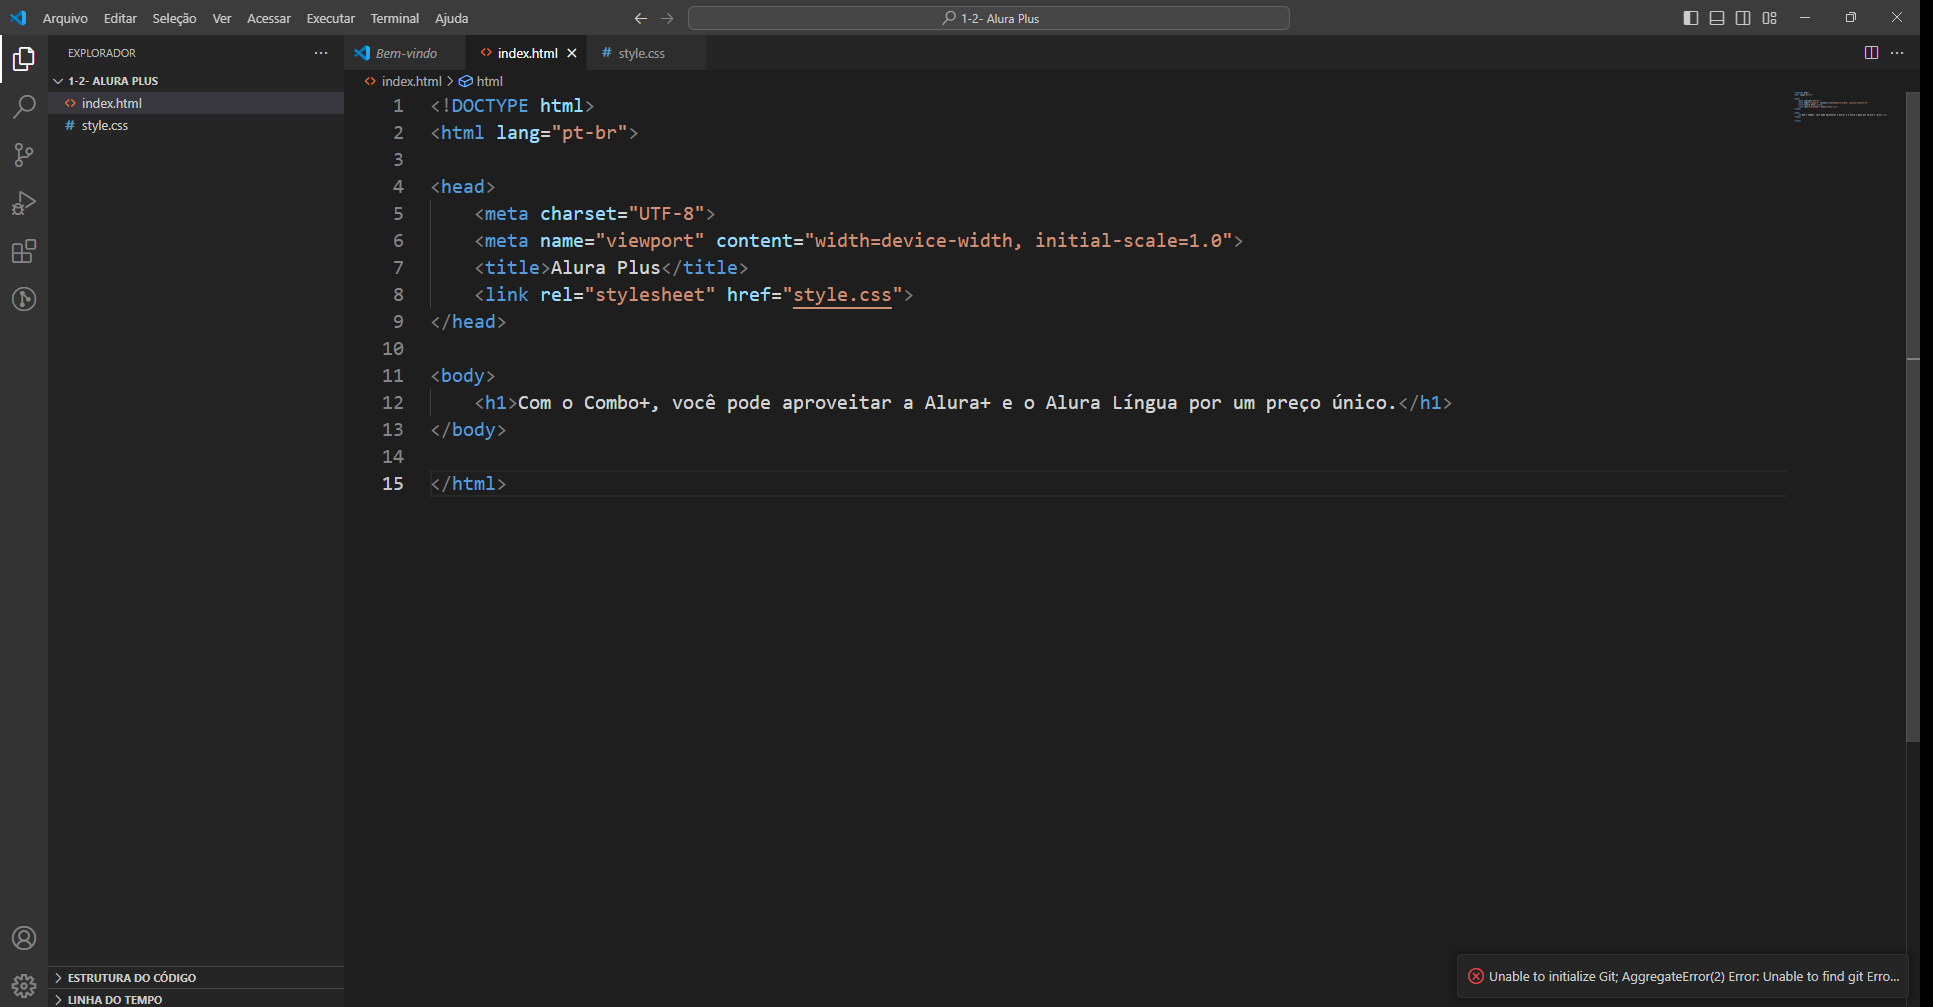
Task: Click the "stylesheet" rel attribute value
Action: [650, 295]
